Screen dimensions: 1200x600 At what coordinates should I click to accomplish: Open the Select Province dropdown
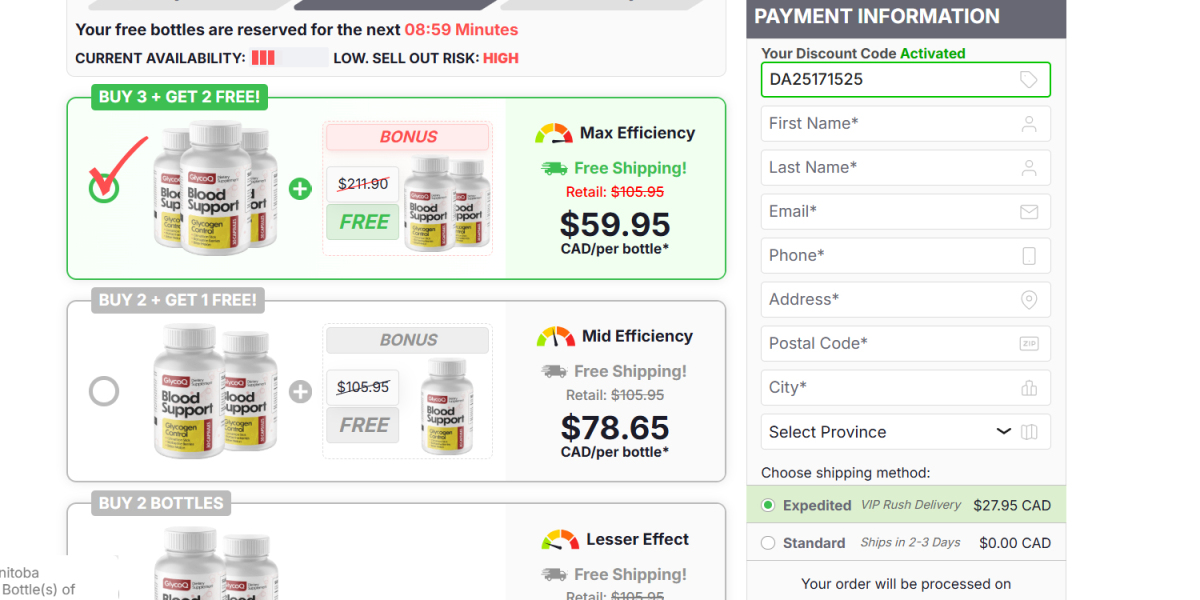[x=906, y=432]
